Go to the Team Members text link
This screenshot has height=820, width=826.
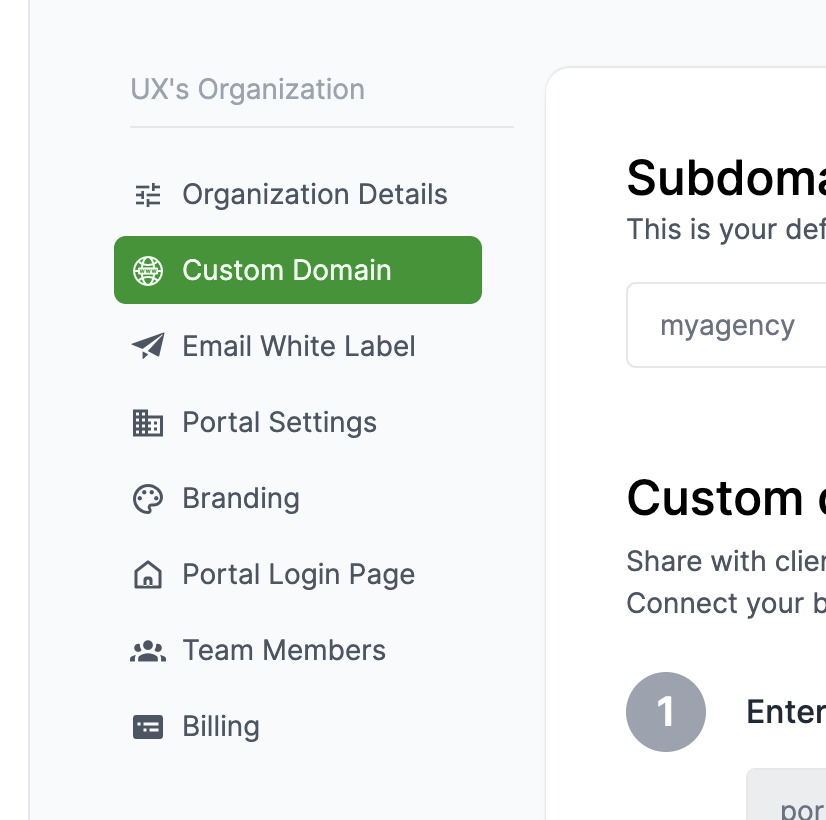[283, 650]
